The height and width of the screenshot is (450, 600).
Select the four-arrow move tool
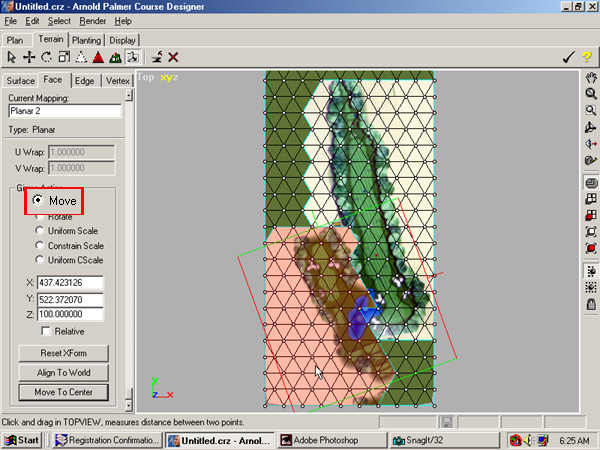click(29, 57)
